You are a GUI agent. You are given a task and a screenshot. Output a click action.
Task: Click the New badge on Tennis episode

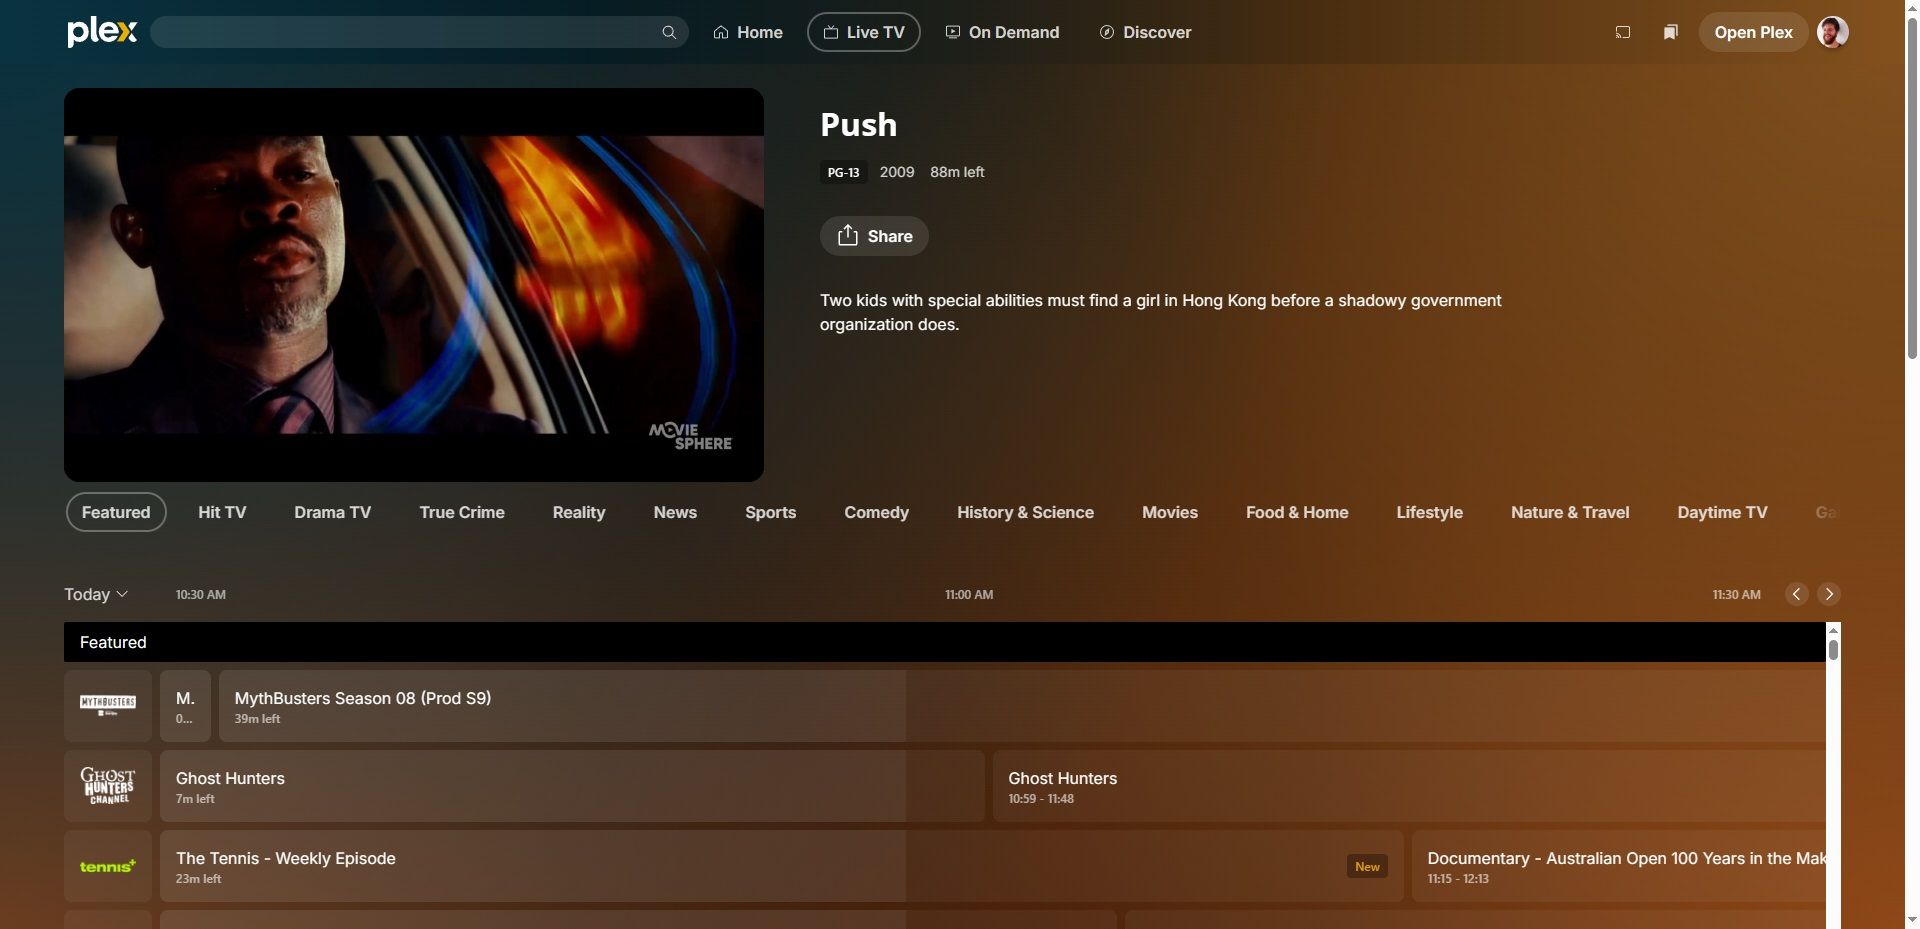pos(1367,866)
